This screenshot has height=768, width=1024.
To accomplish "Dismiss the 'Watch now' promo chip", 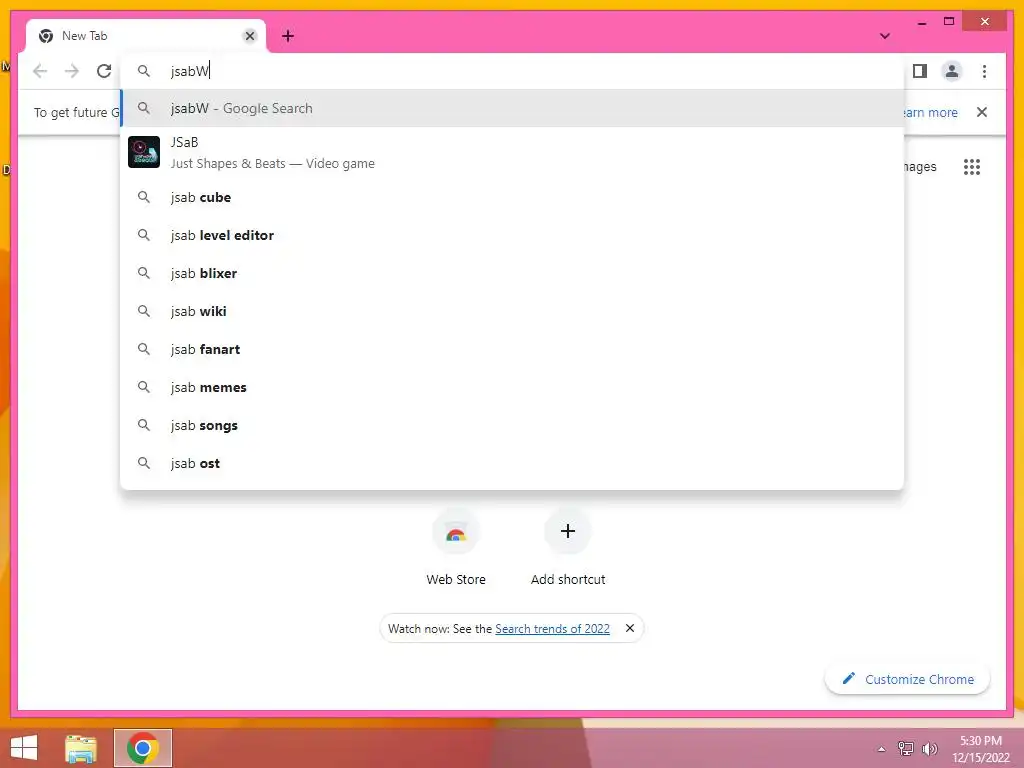I will tap(630, 628).
